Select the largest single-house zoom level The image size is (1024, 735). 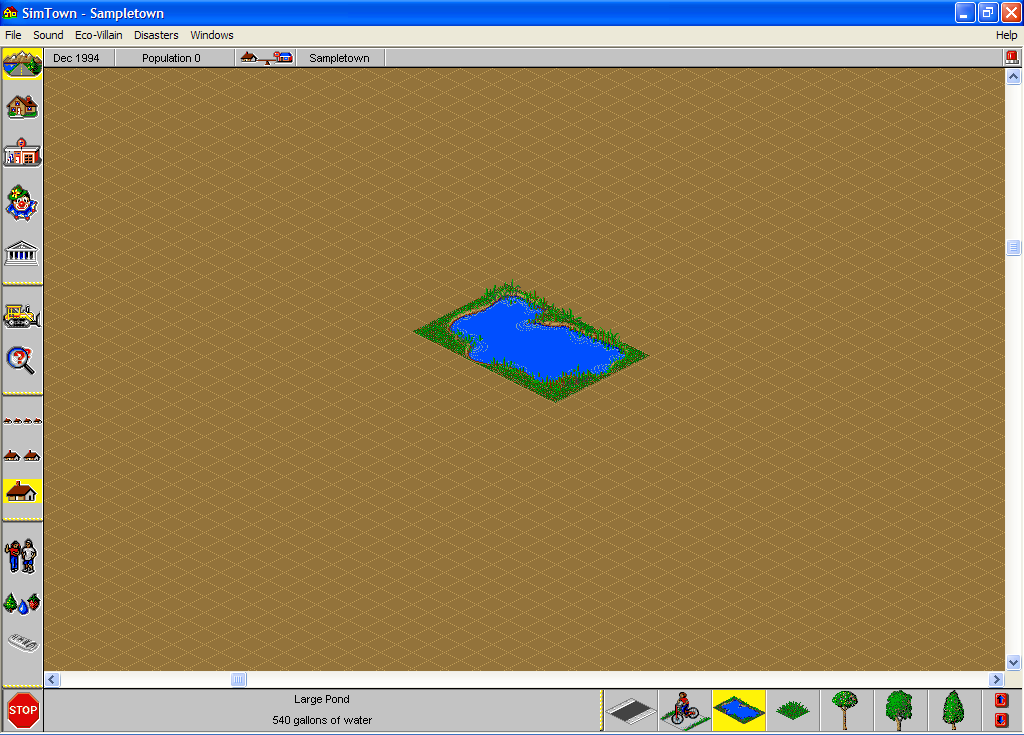point(22,492)
